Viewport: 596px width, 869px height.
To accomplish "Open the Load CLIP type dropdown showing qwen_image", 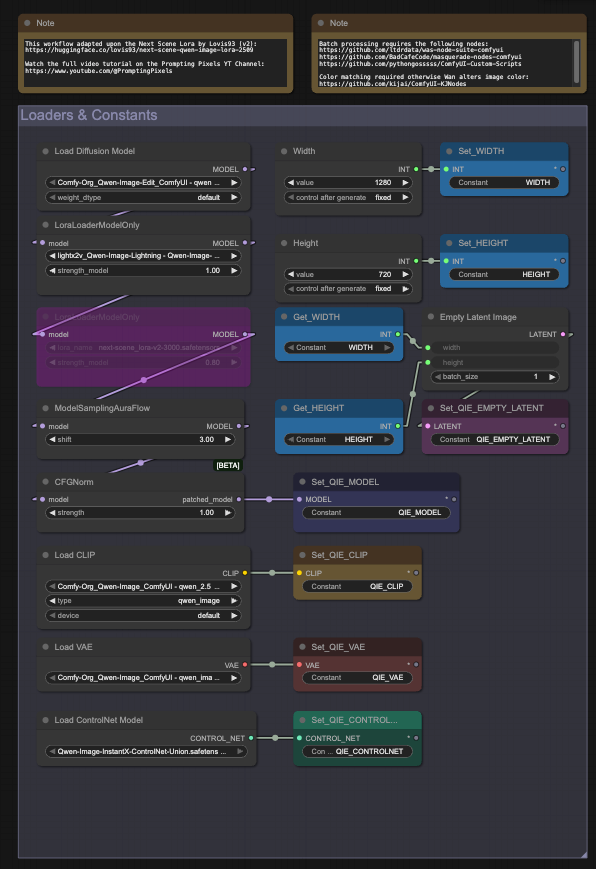I will (x=143, y=601).
